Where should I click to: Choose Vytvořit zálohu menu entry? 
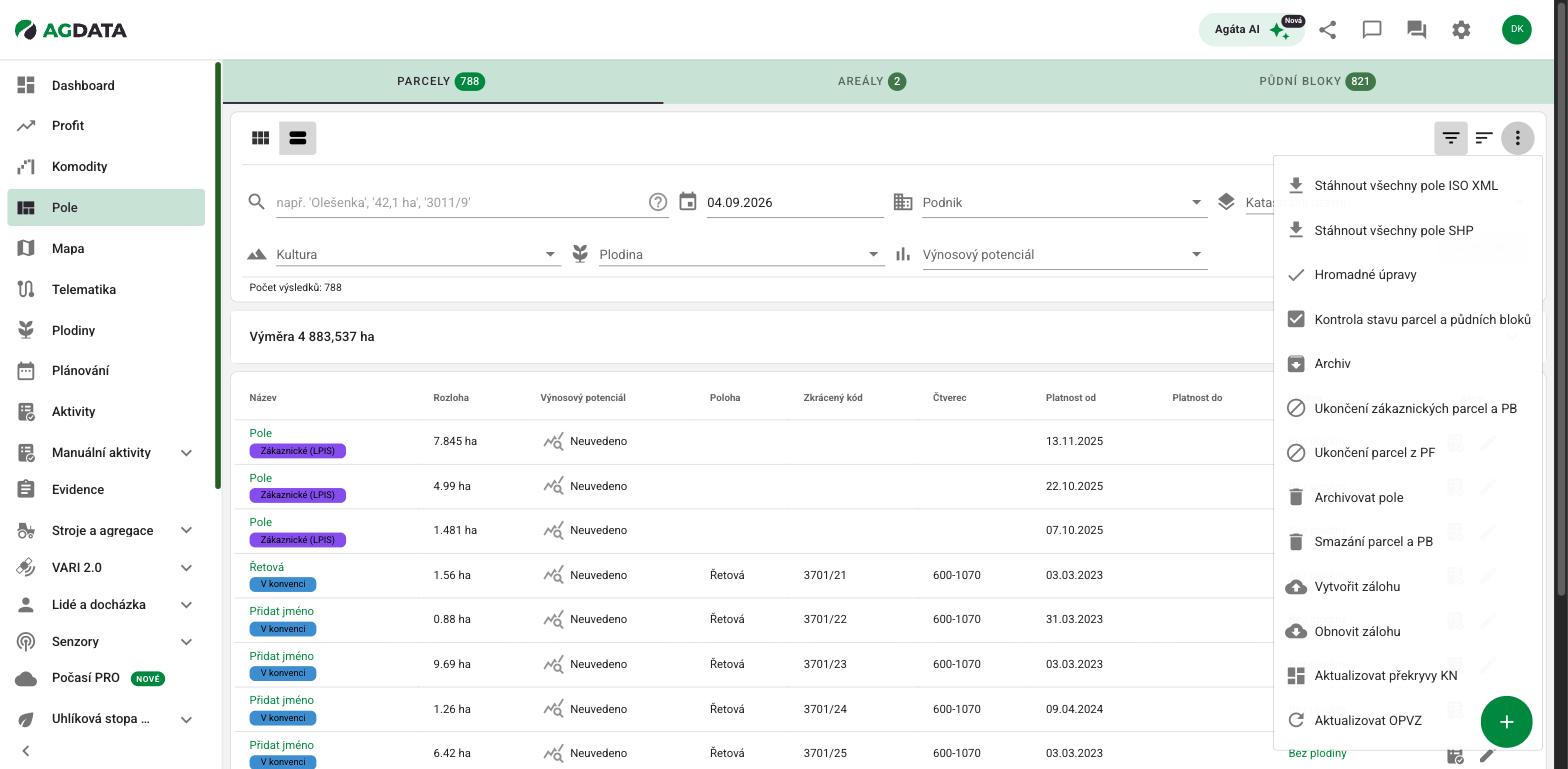point(1408,587)
